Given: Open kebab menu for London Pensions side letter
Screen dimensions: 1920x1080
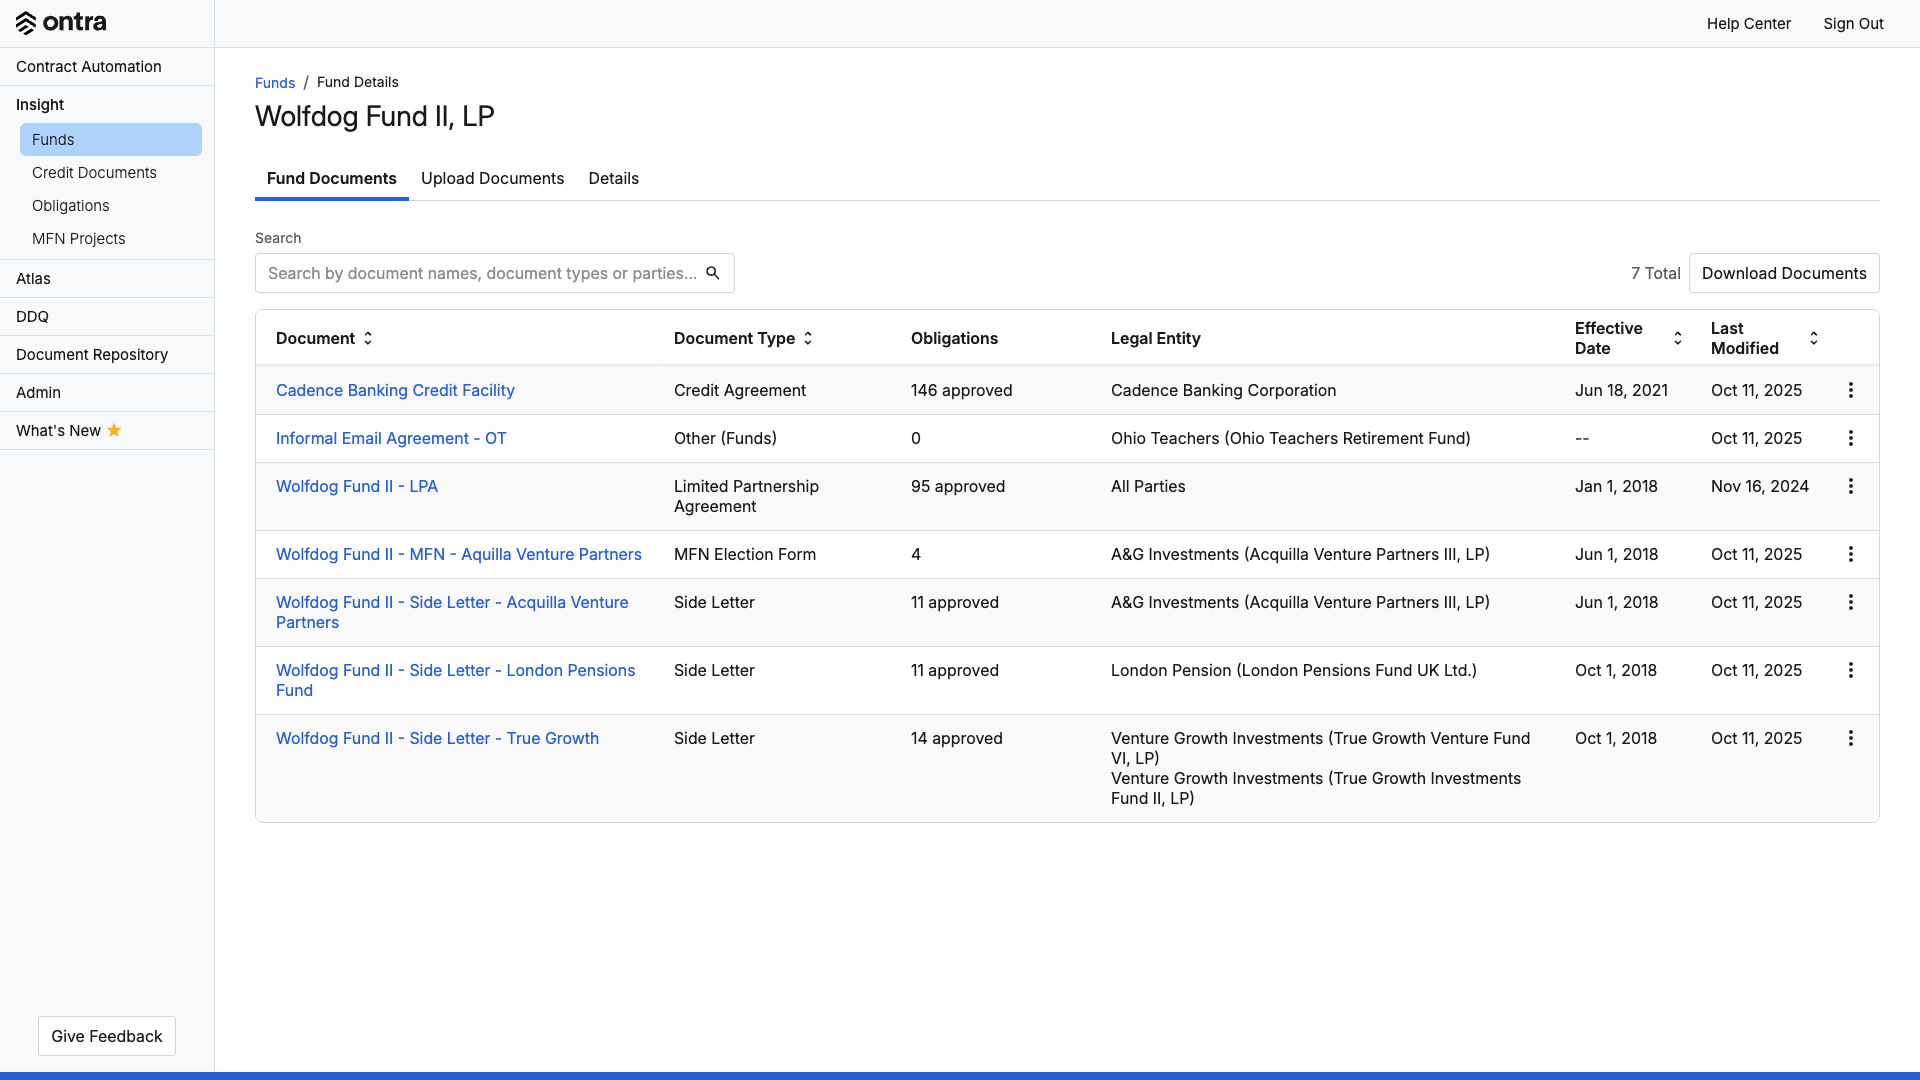Looking at the screenshot, I should (x=1850, y=670).
